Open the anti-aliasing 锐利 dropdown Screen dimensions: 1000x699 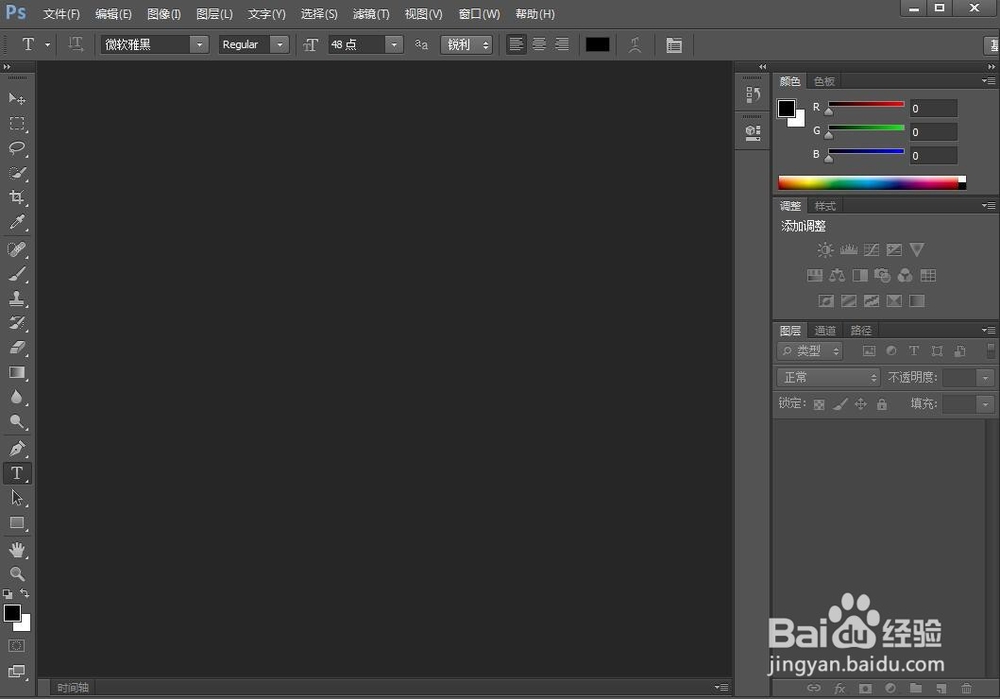[x=466, y=45]
